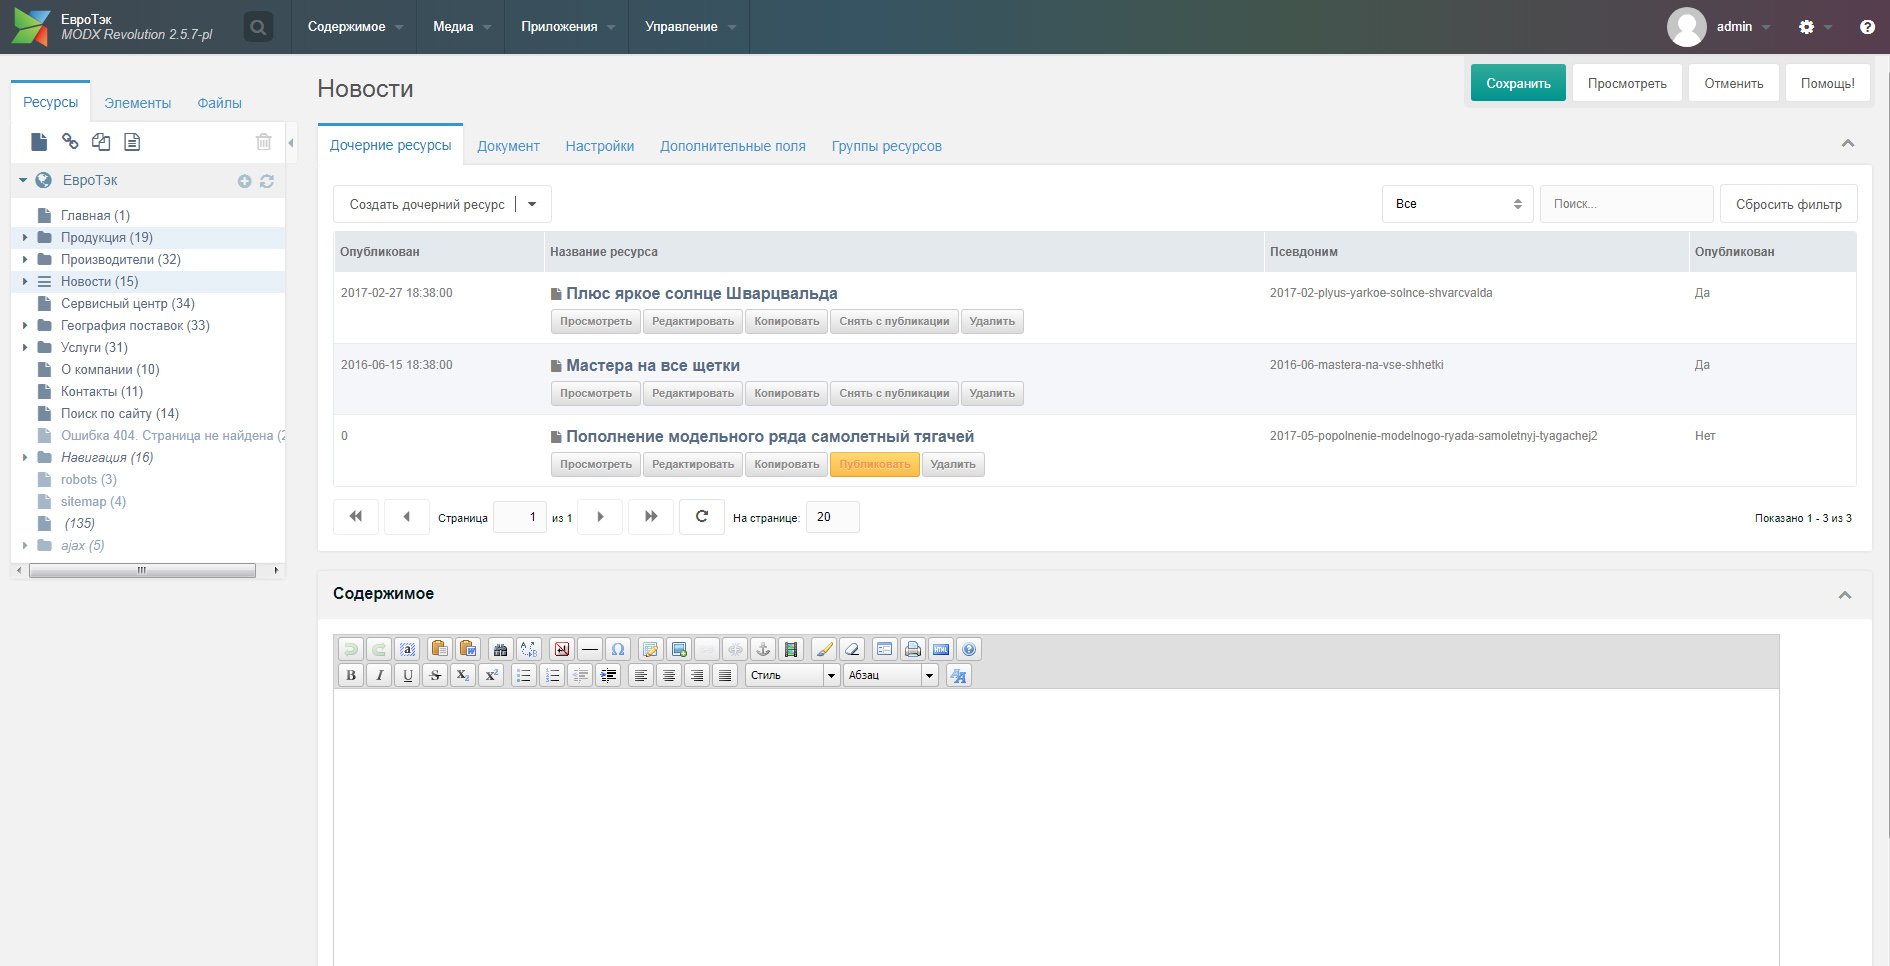Go to the next page arrow
The width and height of the screenshot is (1890, 966).
[x=600, y=517]
